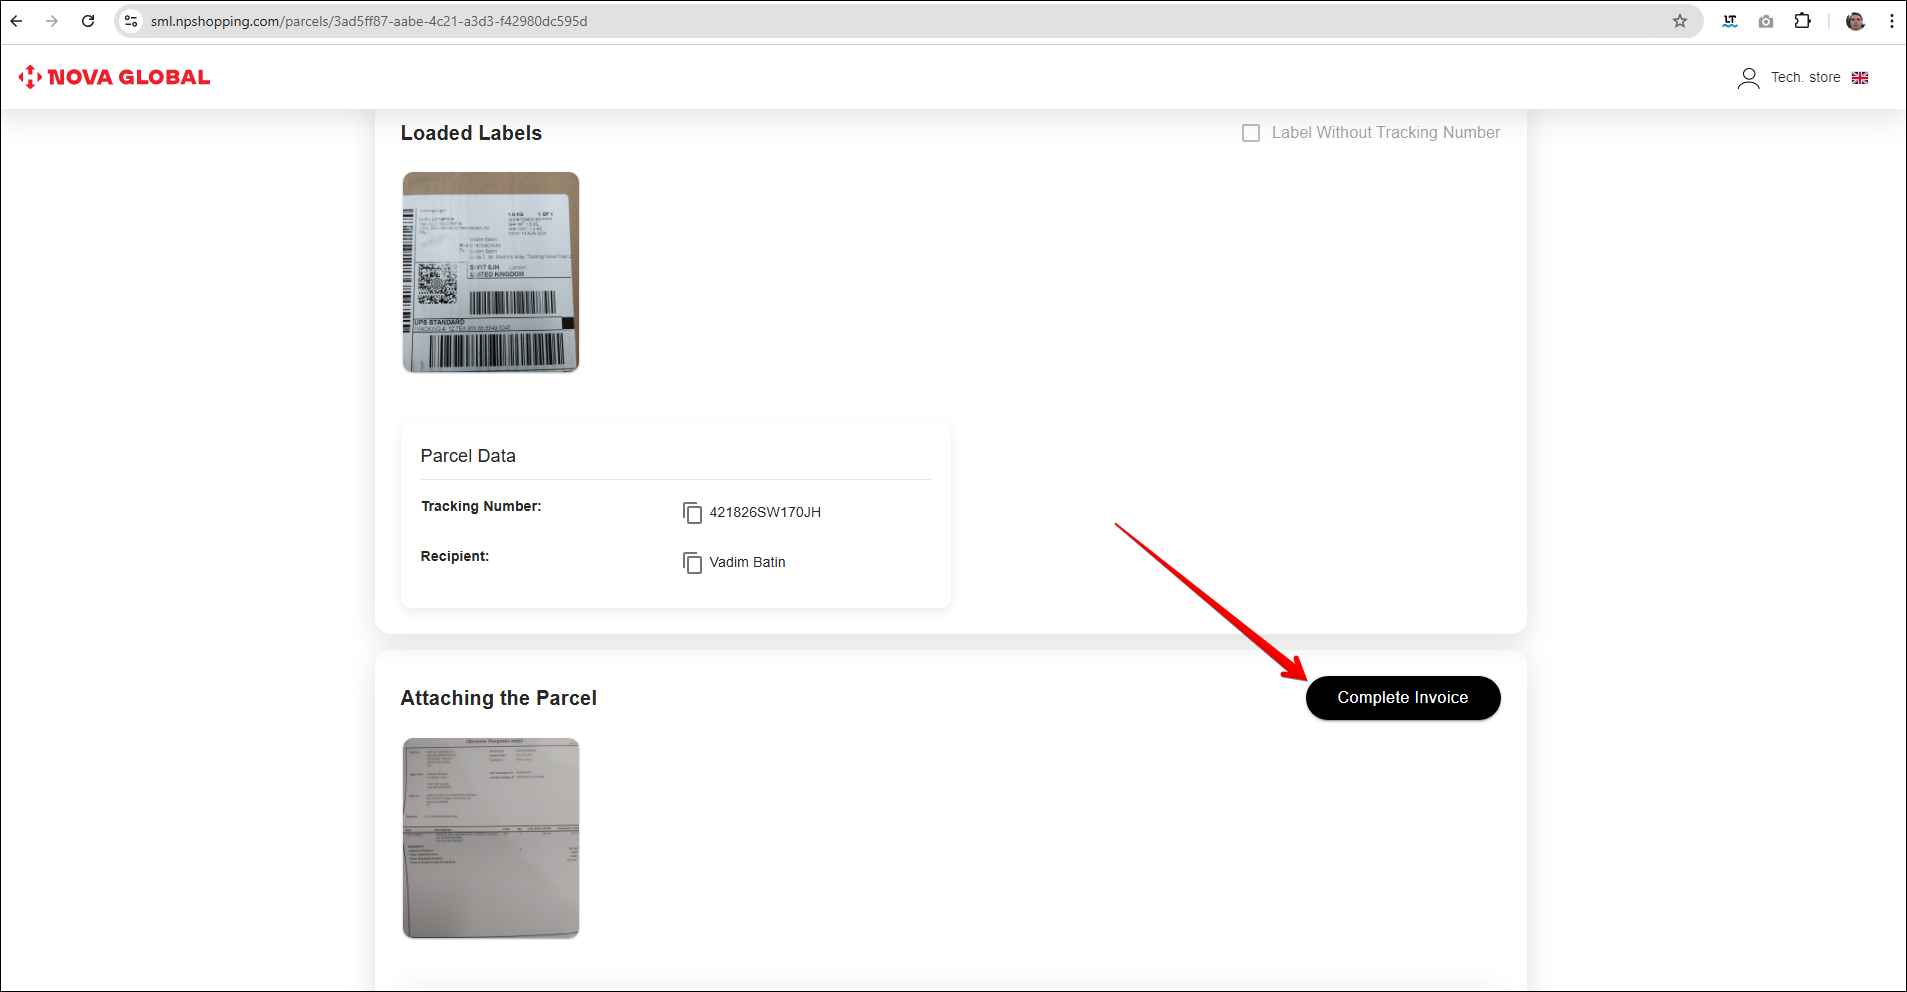Open the attached invoice document thumbnail
The image size is (1907, 992).
coord(490,838)
